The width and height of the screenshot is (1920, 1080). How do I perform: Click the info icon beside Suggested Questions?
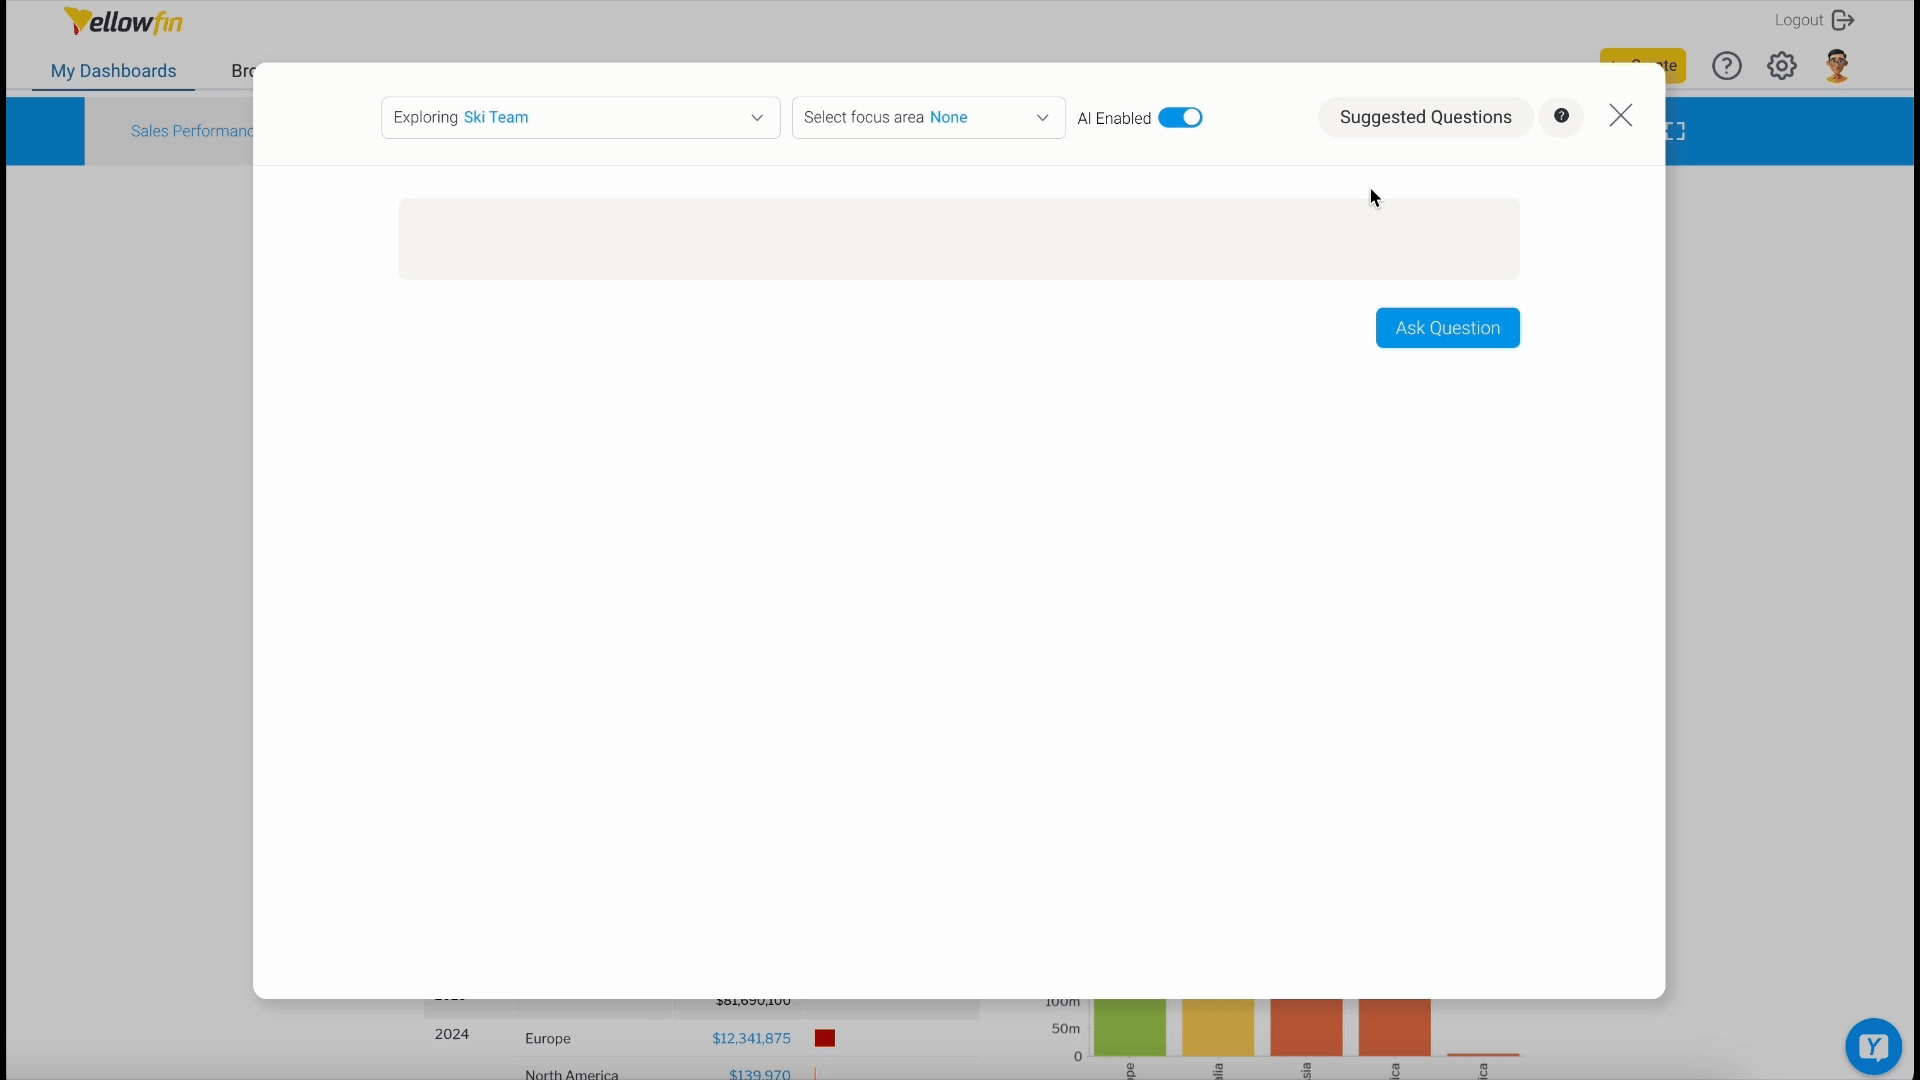click(x=1562, y=116)
